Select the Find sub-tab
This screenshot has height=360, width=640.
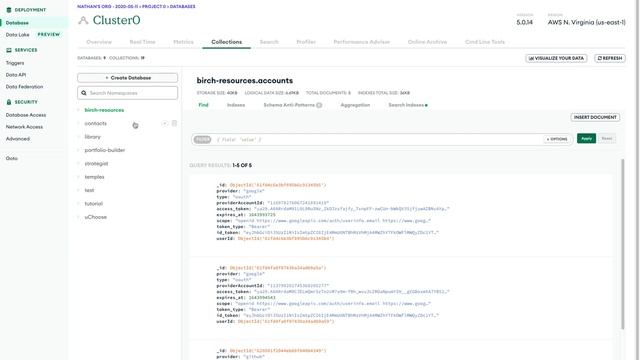point(203,105)
